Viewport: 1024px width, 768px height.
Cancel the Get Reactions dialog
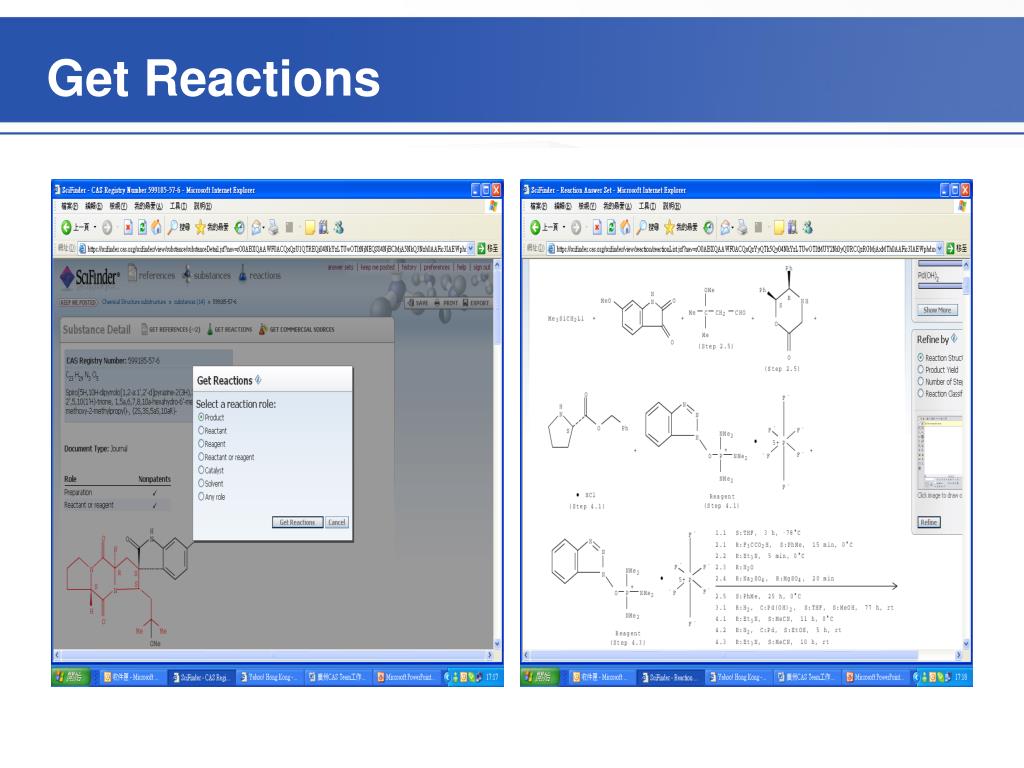[x=337, y=522]
